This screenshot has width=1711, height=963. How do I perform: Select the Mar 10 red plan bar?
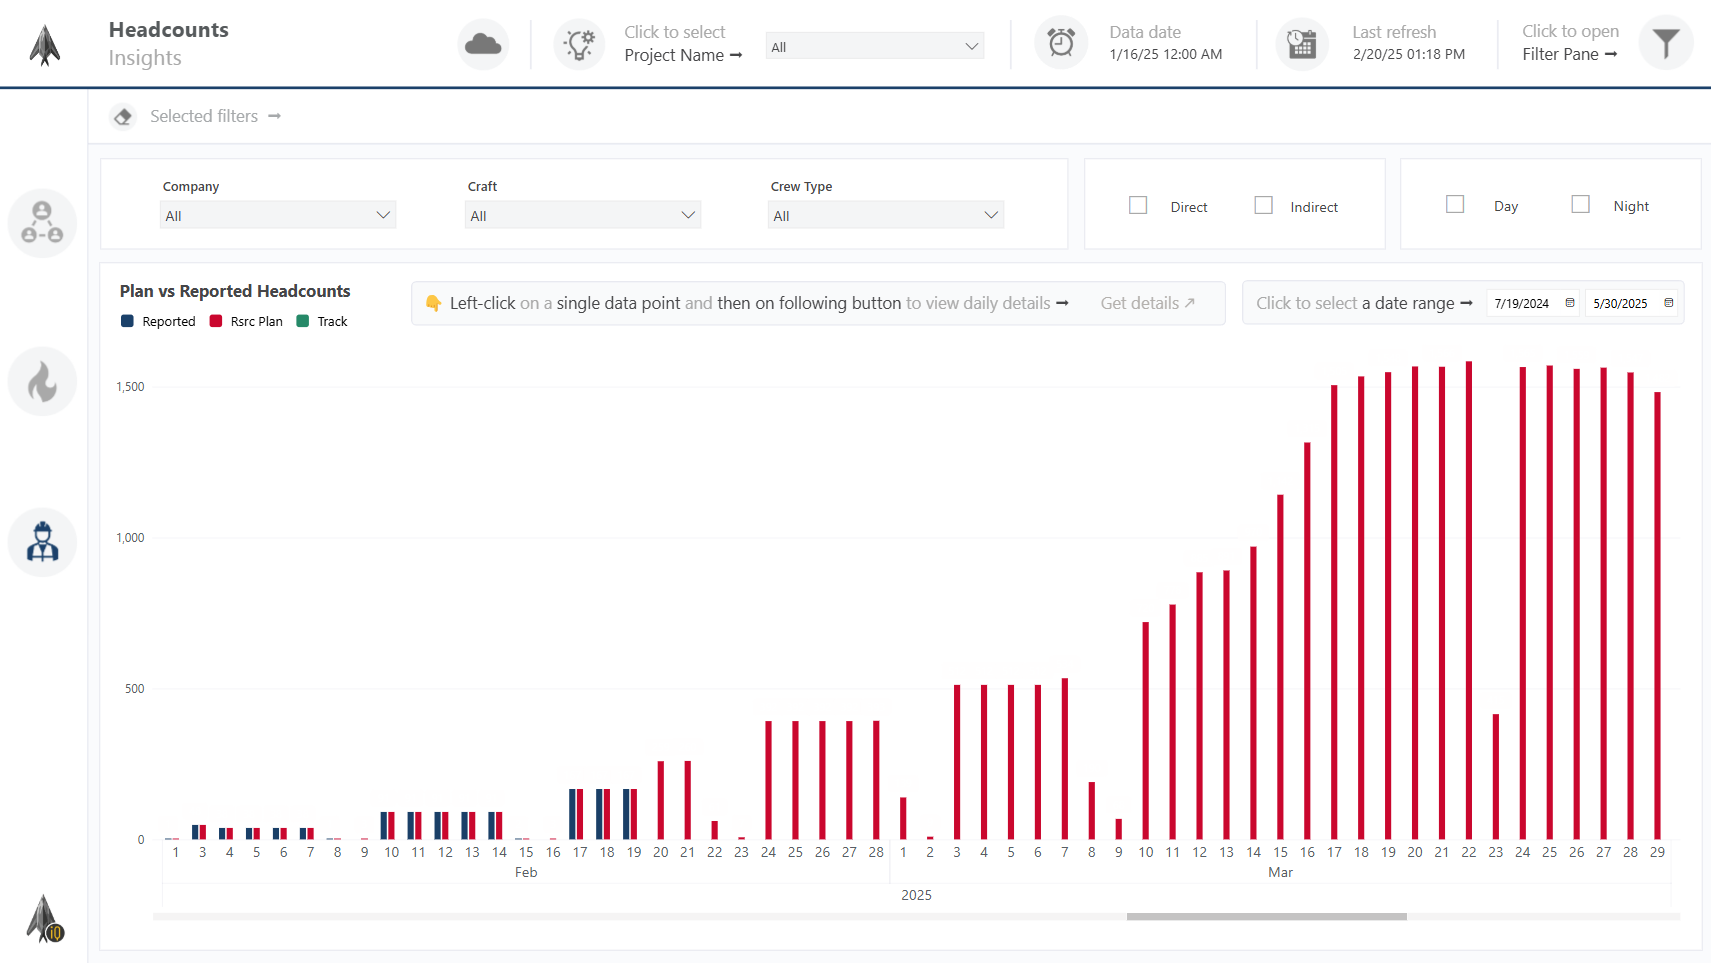tap(1146, 731)
